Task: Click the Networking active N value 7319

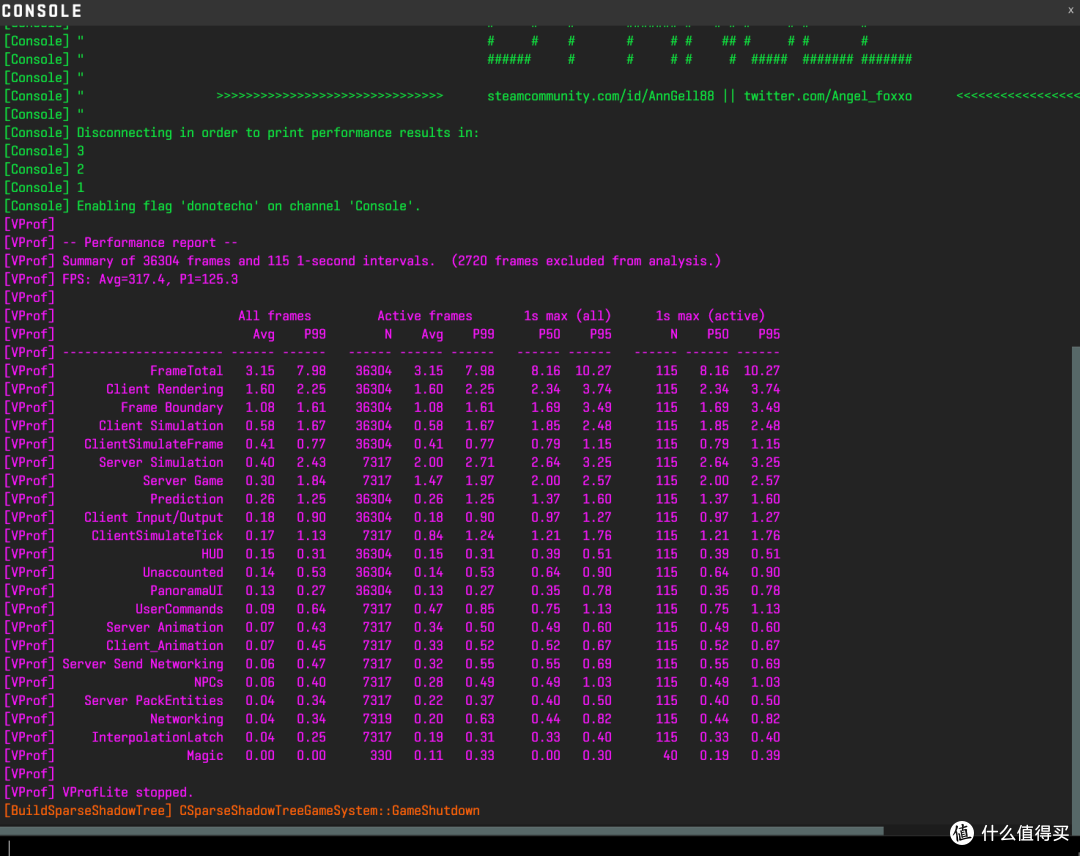Action: click(377, 718)
